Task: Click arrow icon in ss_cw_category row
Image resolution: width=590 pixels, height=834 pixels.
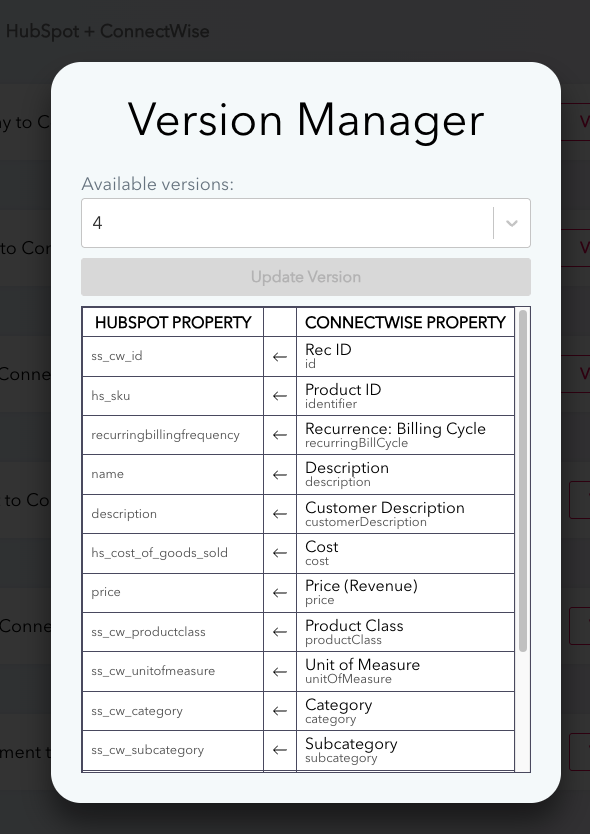Action: [x=280, y=711]
